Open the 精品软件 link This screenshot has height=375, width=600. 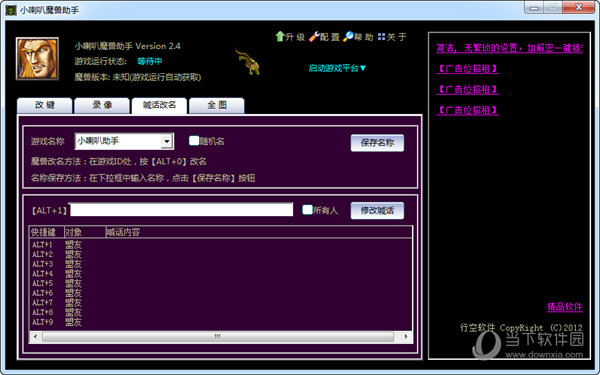[x=564, y=307]
